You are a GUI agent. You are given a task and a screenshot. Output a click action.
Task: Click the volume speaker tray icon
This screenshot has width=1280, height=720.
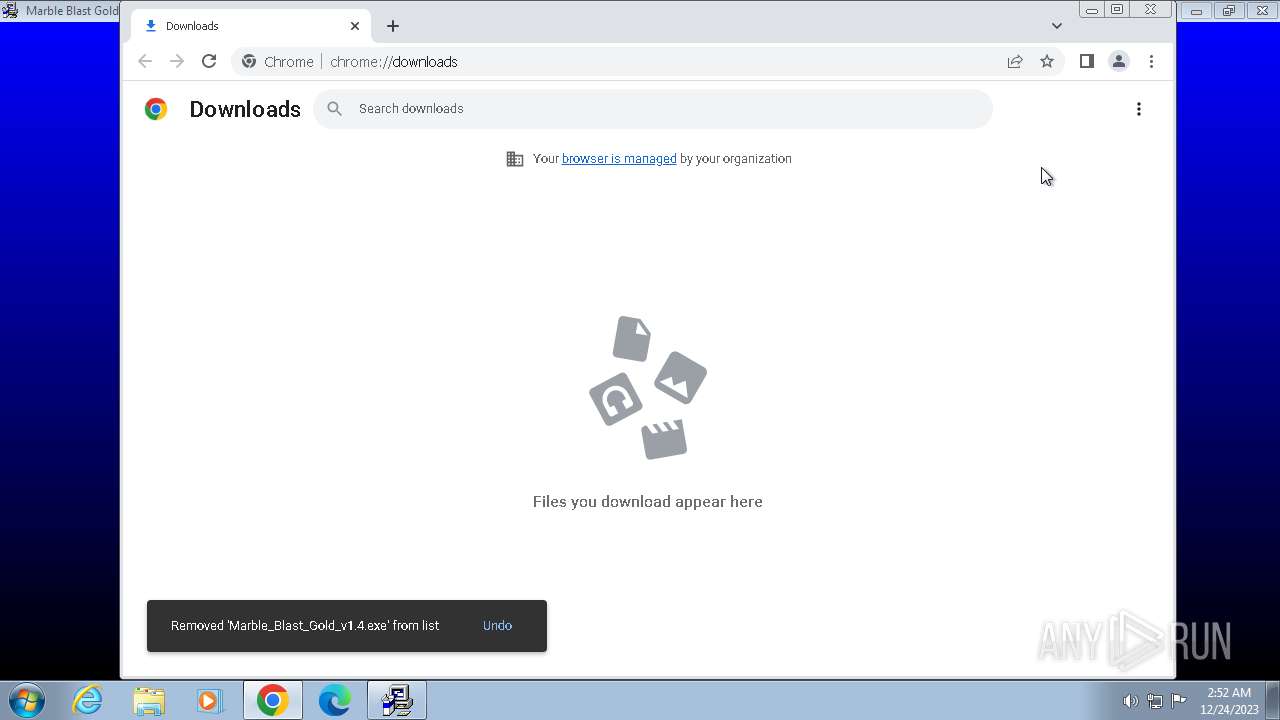(1130, 701)
